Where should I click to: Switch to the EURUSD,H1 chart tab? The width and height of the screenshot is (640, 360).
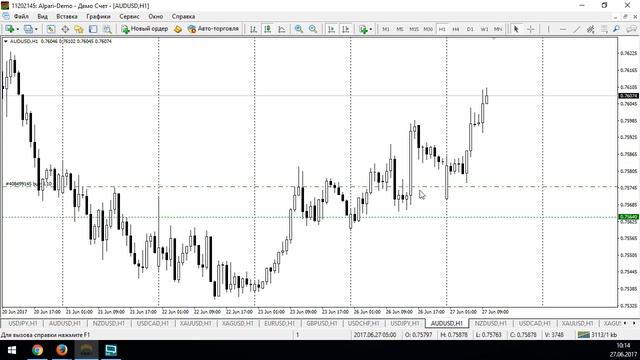coord(279,323)
